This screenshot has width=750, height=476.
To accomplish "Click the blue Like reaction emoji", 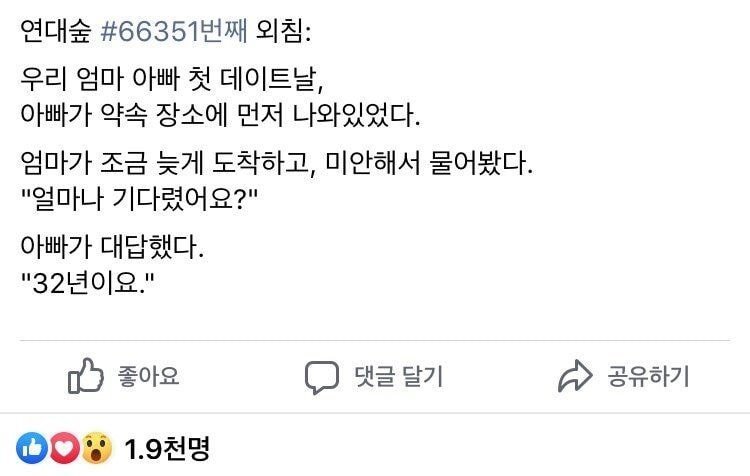I will [x=32, y=448].
